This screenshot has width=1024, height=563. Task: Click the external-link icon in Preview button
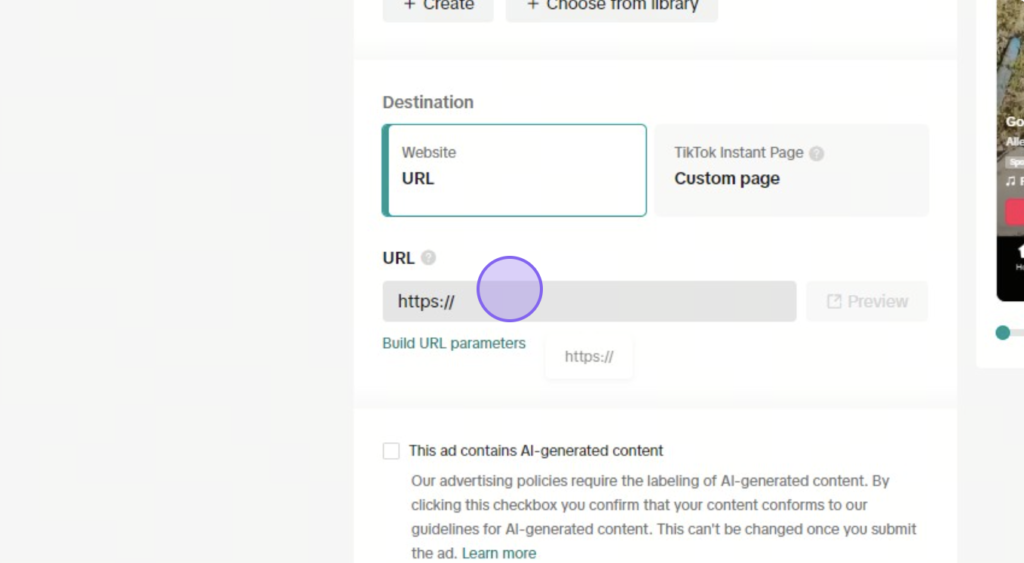[x=834, y=301]
